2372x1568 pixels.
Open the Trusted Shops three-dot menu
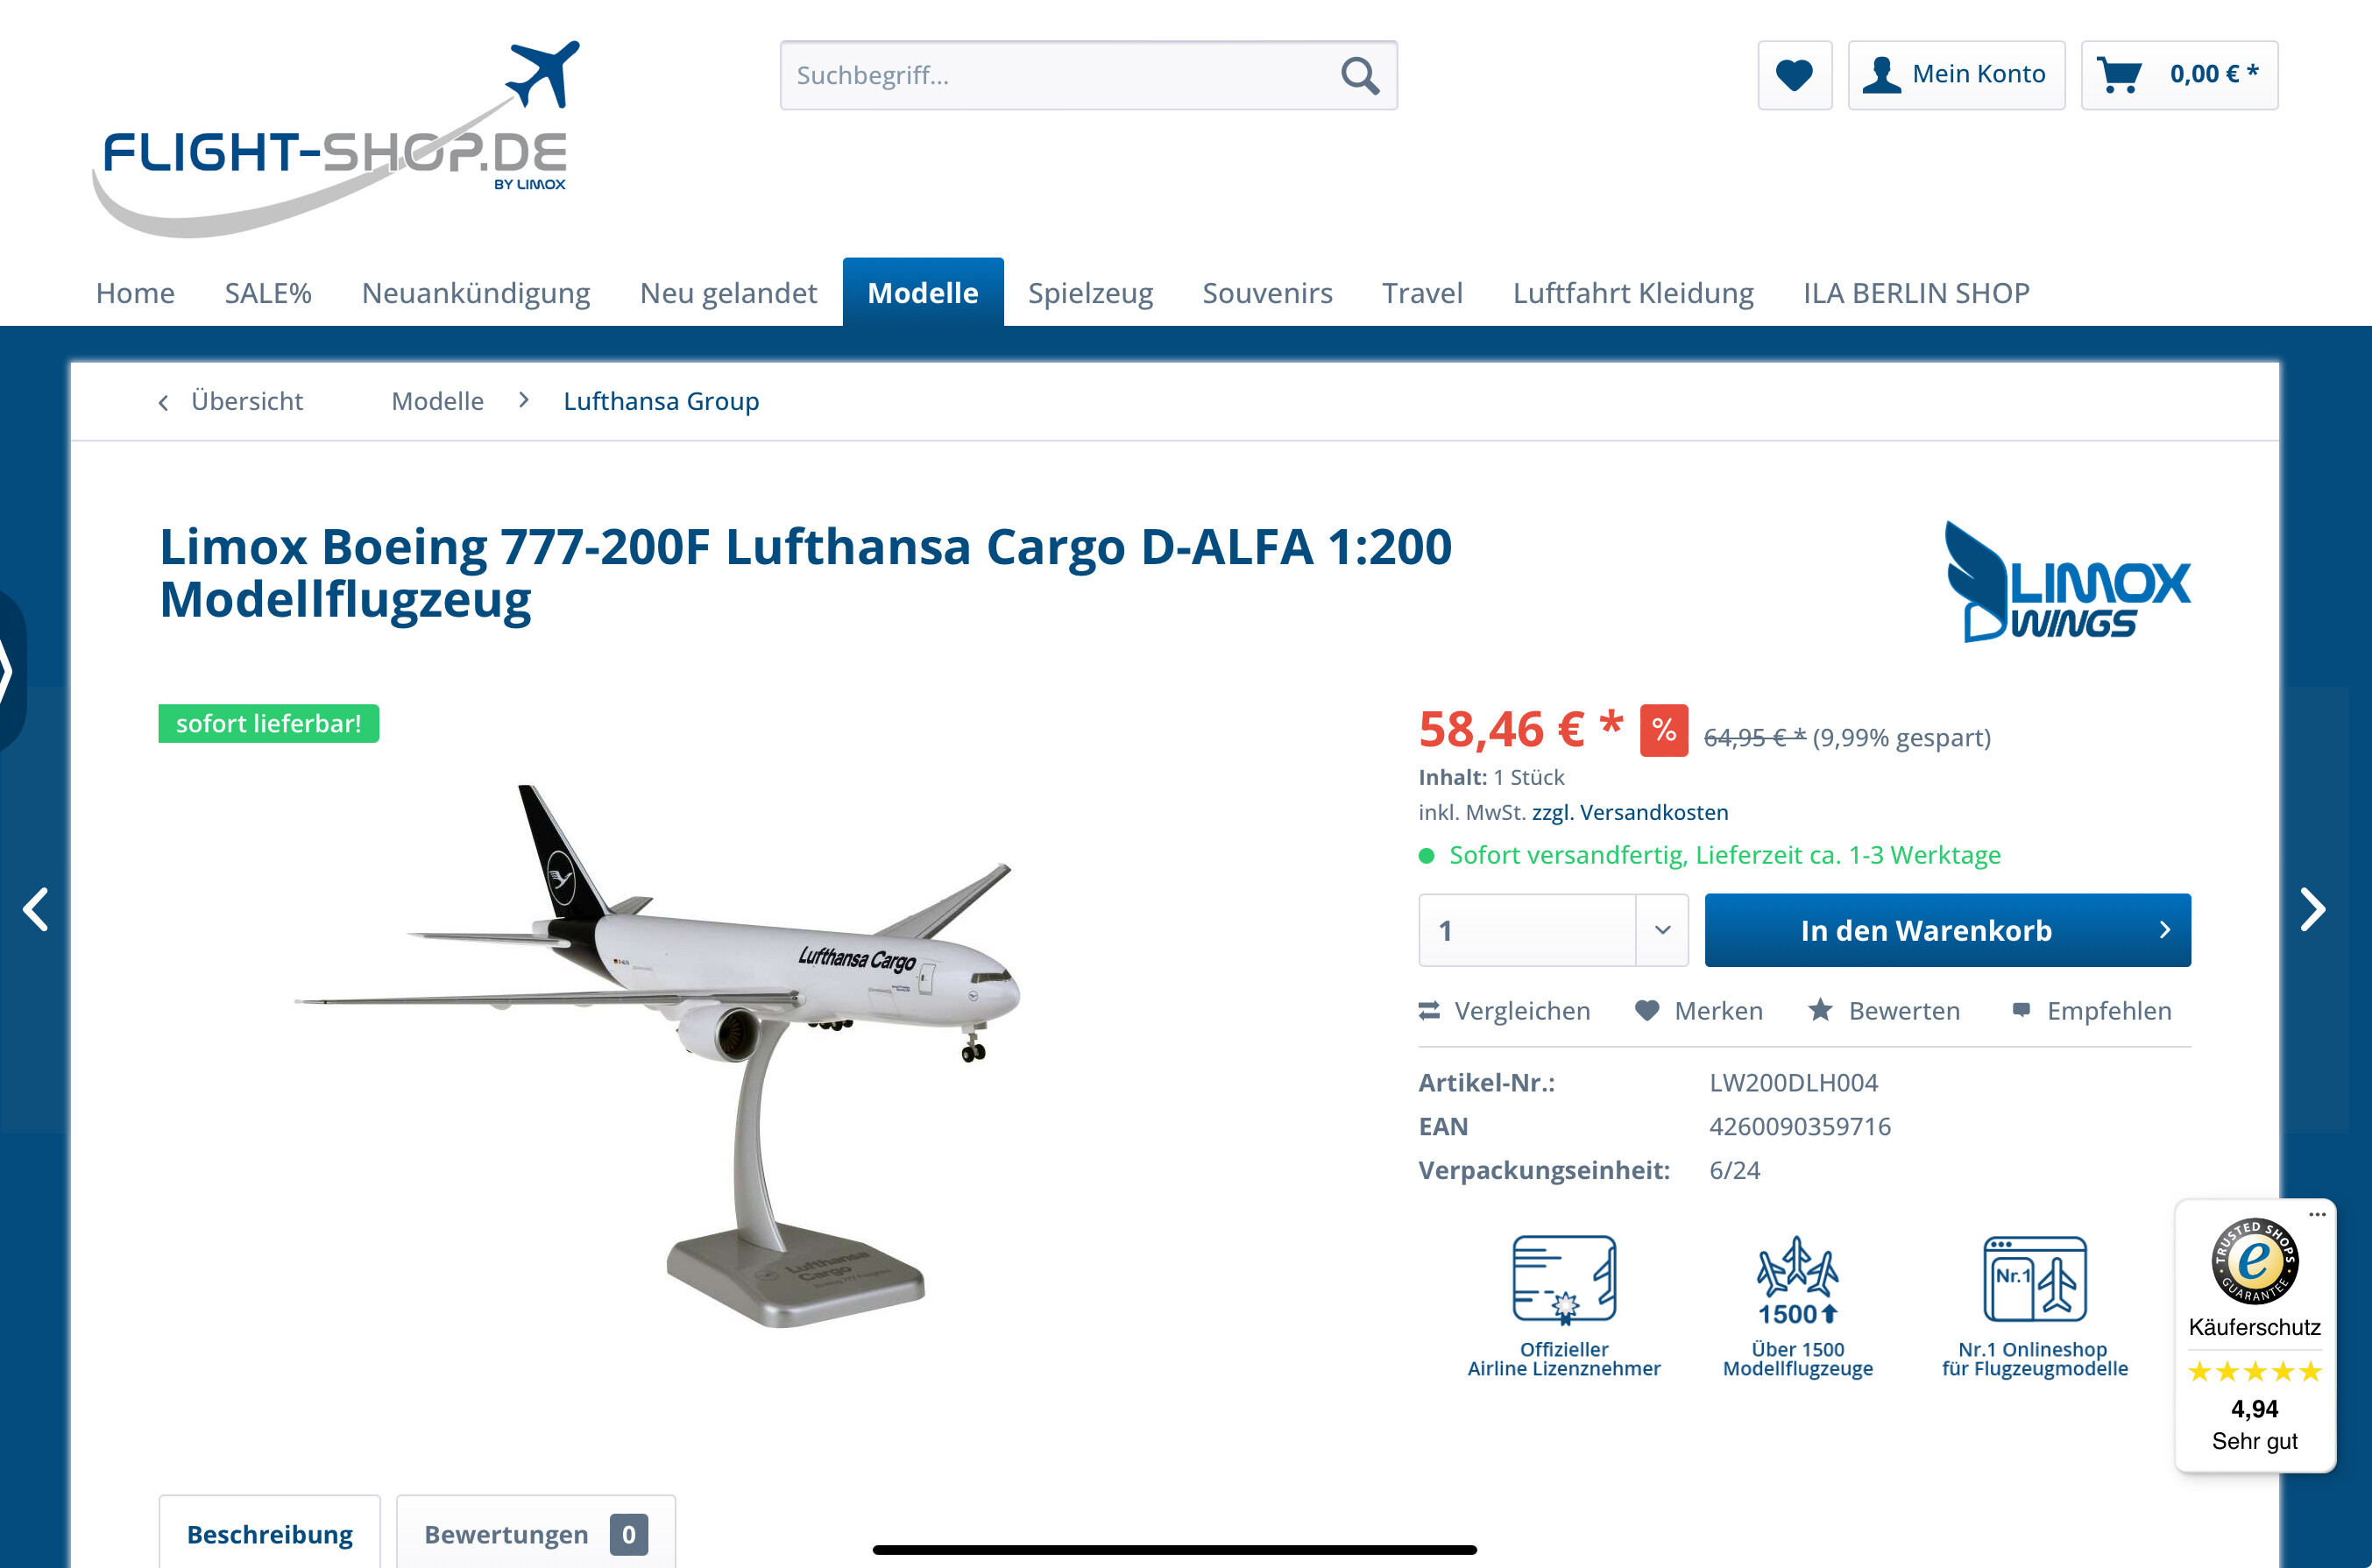tap(2317, 1214)
